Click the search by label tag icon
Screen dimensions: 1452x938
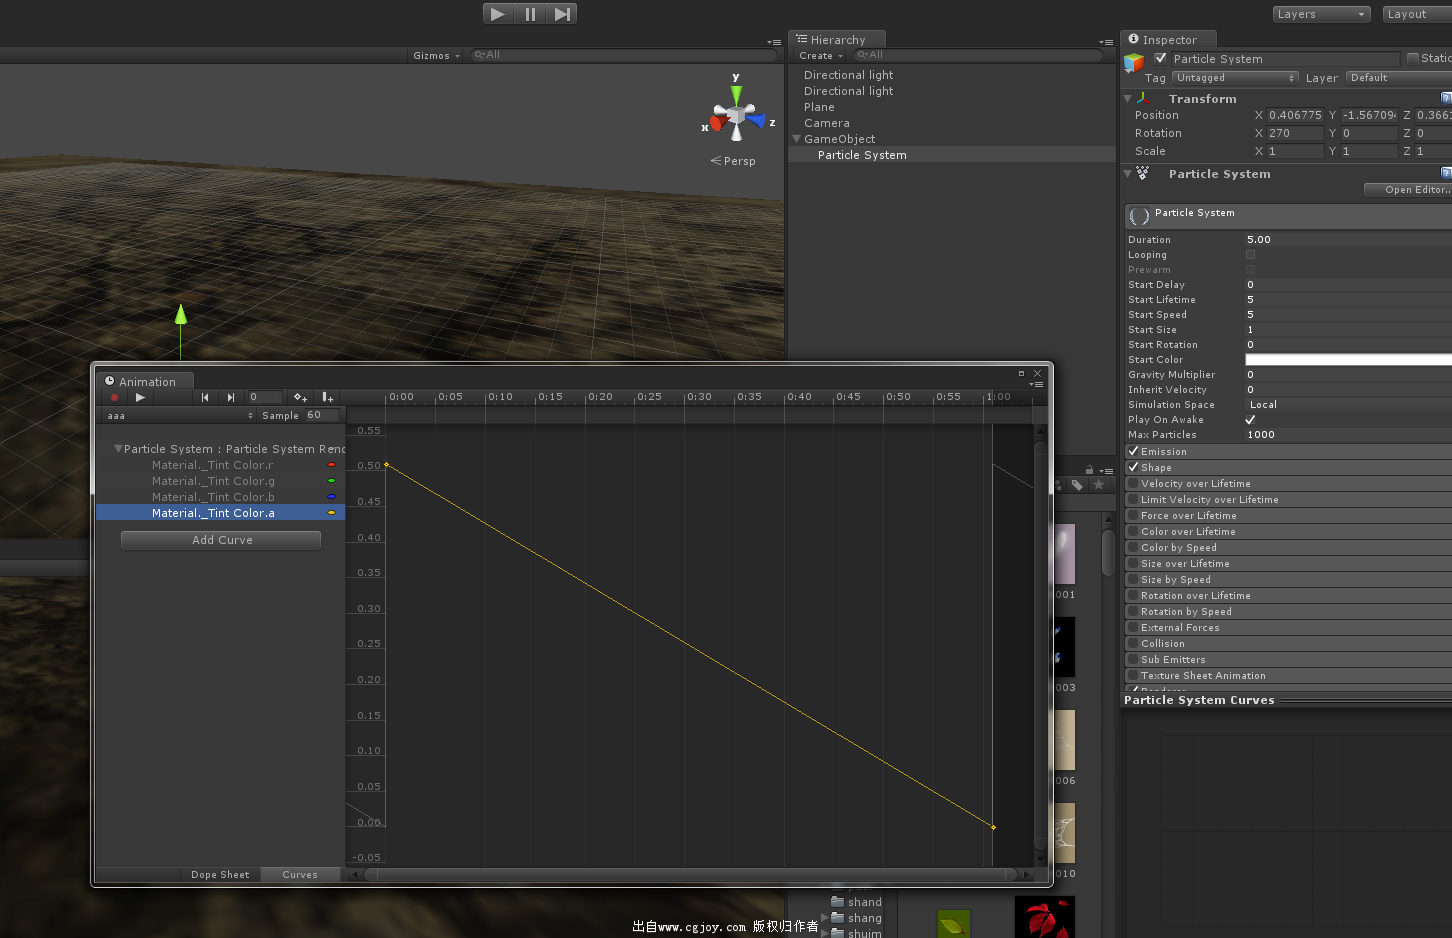pos(1077,485)
